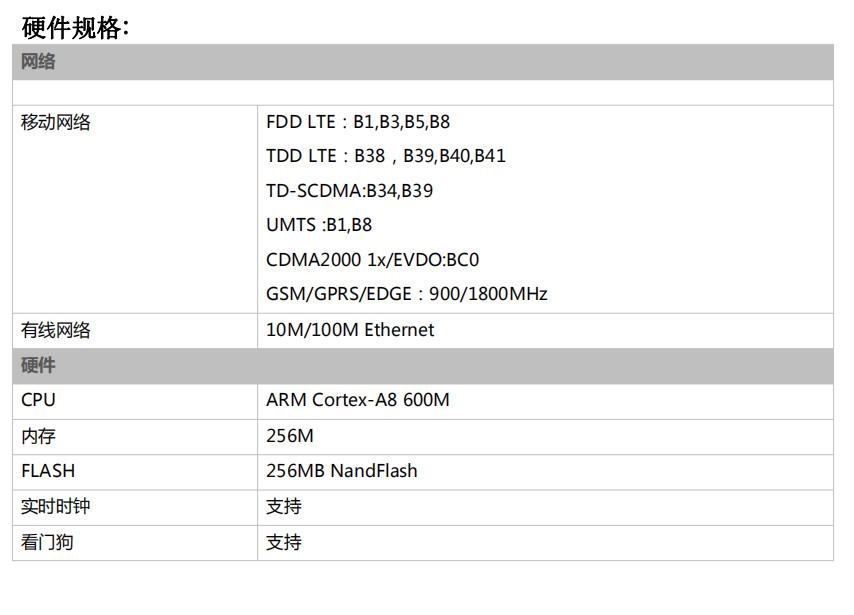Viewport: 854px width, 615px height.
Task: Select the 256M memory value
Action: 290,436
